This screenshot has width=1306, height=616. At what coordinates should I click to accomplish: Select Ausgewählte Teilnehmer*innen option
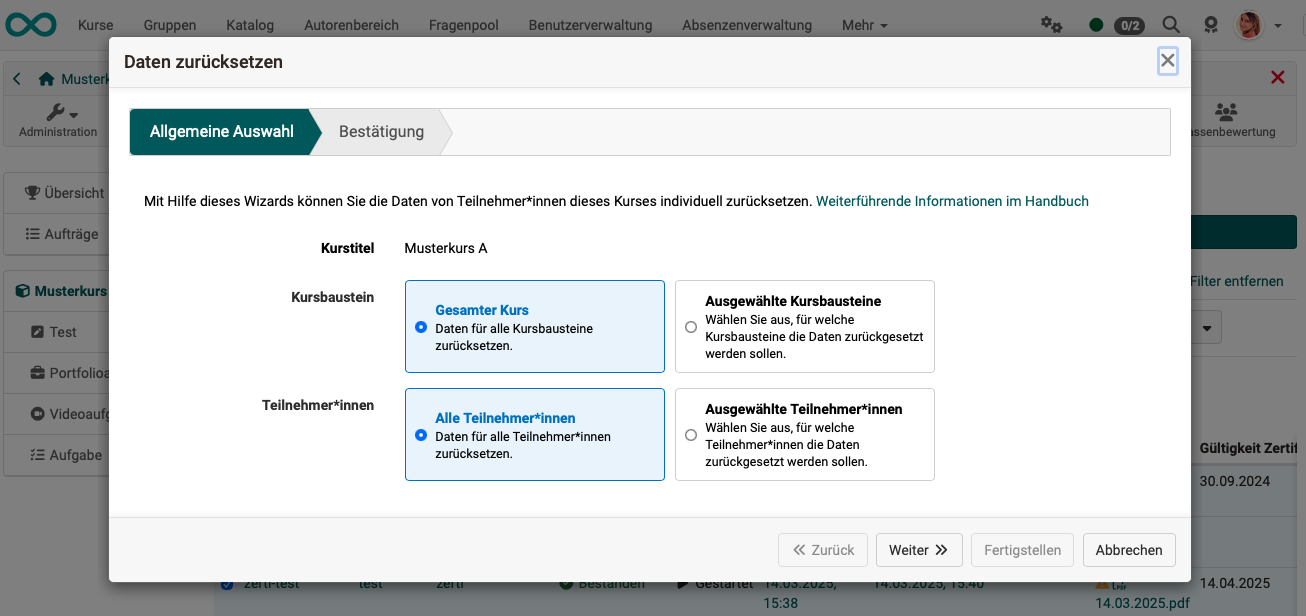pos(691,435)
